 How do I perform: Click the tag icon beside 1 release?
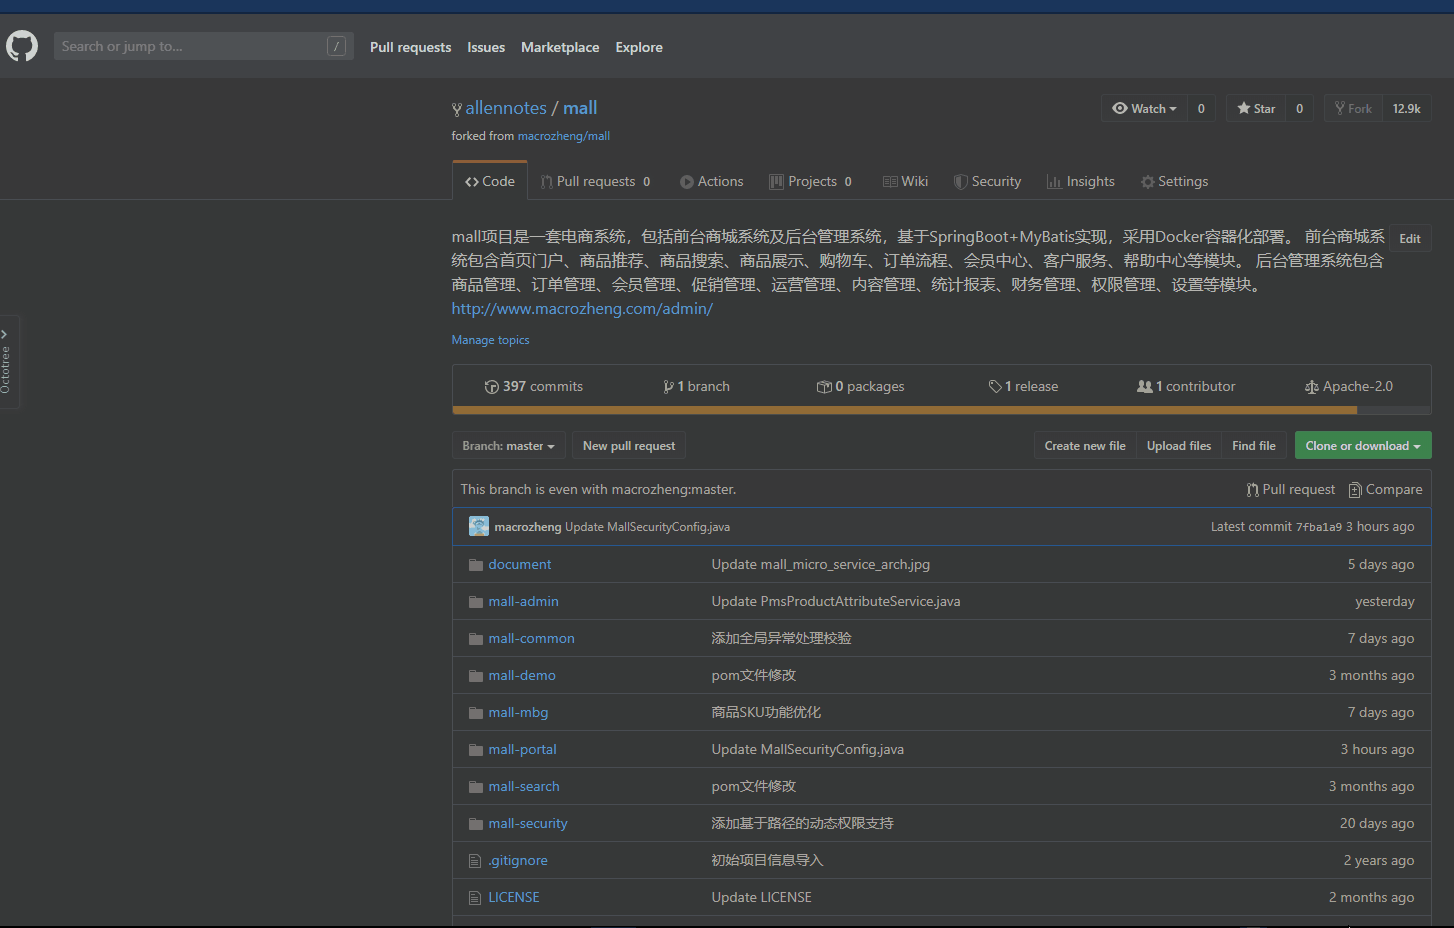coord(995,387)
